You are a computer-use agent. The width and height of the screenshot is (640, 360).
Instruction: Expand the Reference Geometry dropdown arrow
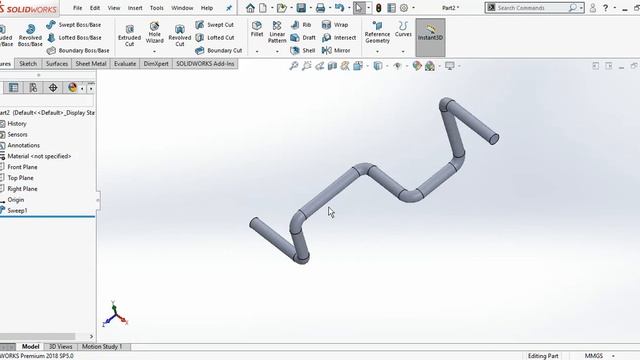point(377,51)
